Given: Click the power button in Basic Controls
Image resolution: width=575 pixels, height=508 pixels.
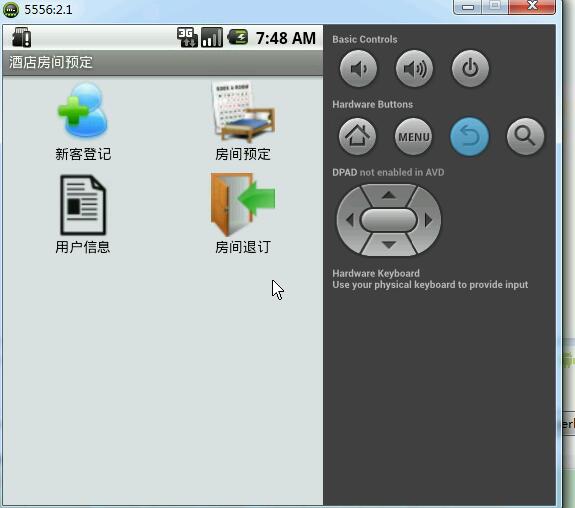Looking at the screenshot, I should (x=470, y=69).
